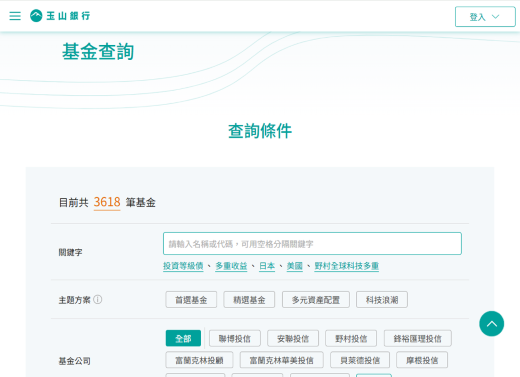This screenshot has height=377, width=520.
Task: Click the 日本 keyword link
Action: tap(267, 266)
